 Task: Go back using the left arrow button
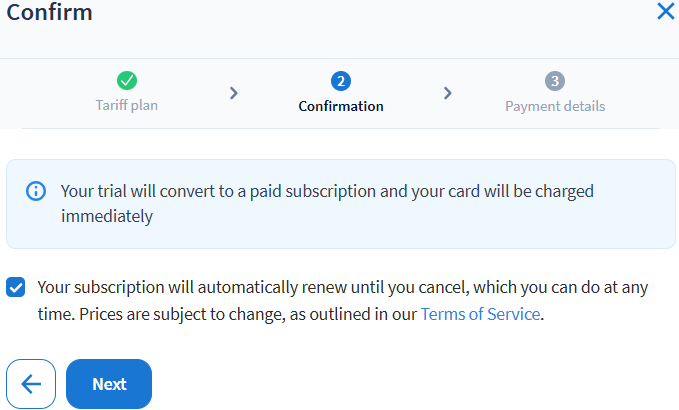pos(31,384)
